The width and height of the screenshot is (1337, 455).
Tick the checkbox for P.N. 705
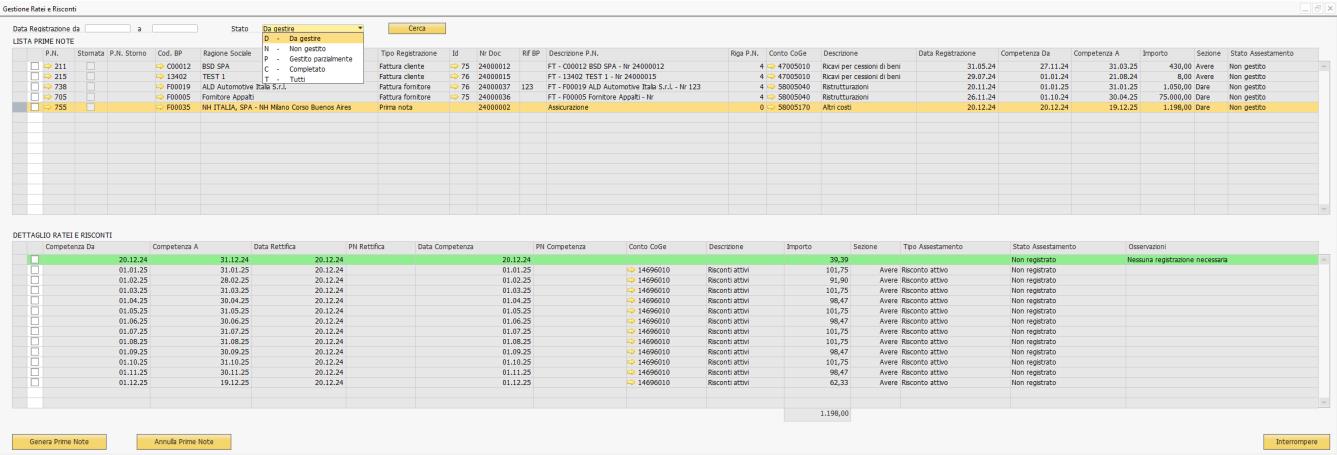coord(35,96)
